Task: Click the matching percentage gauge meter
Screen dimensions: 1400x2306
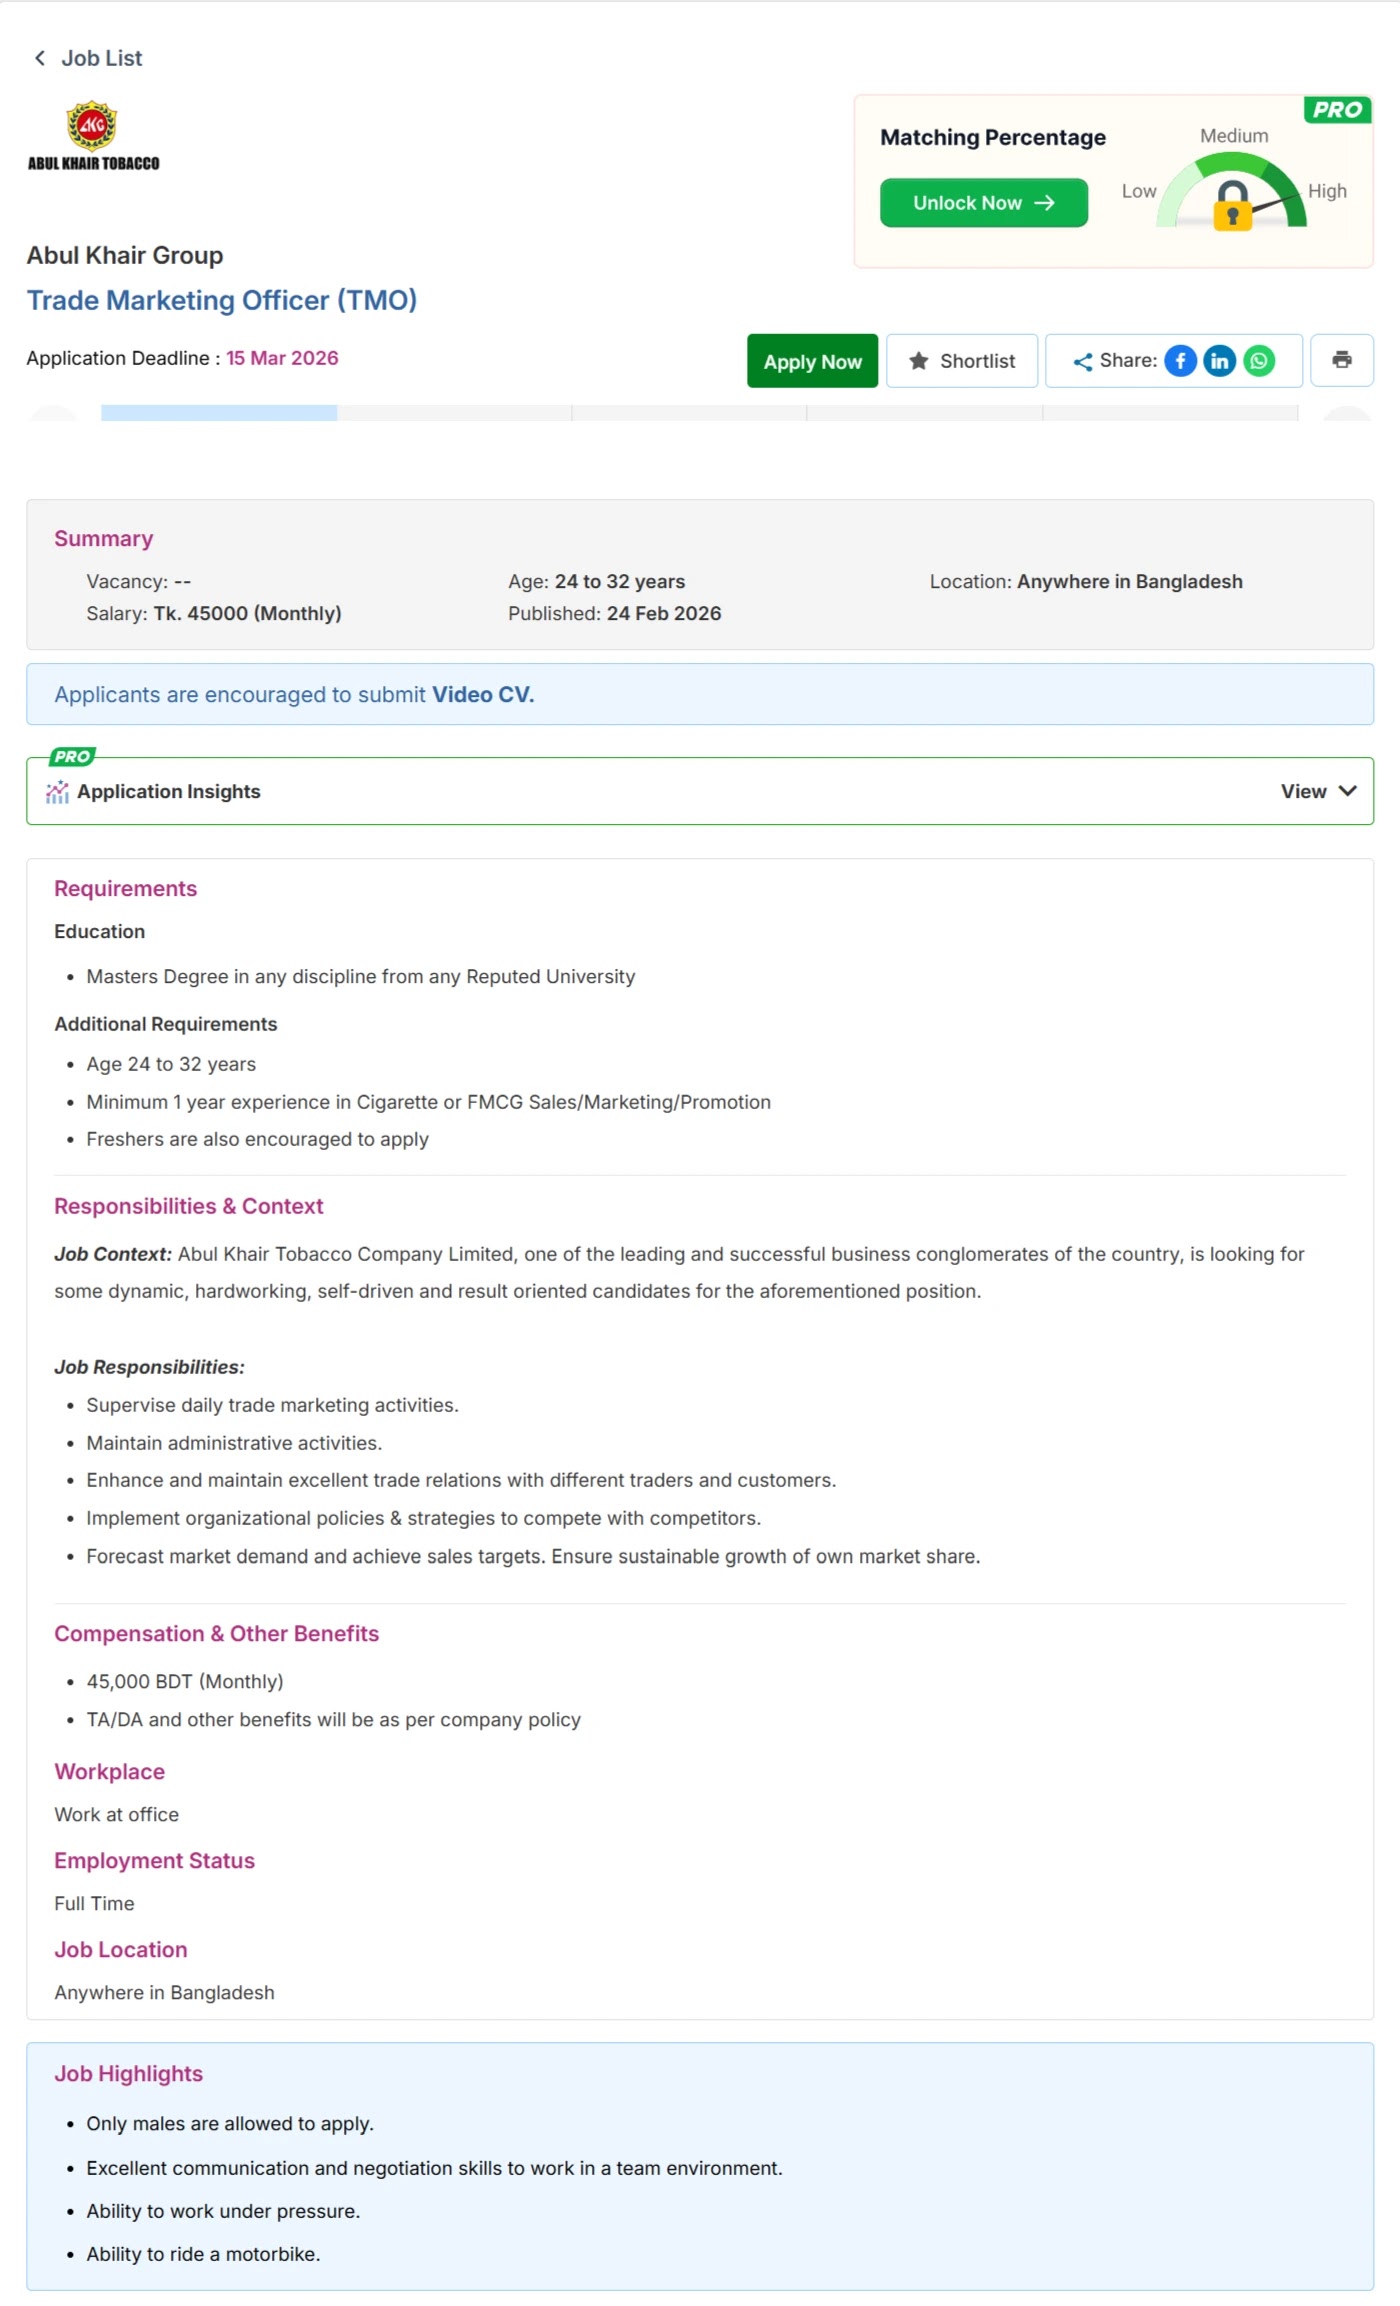Action: tap(1232, 190)
